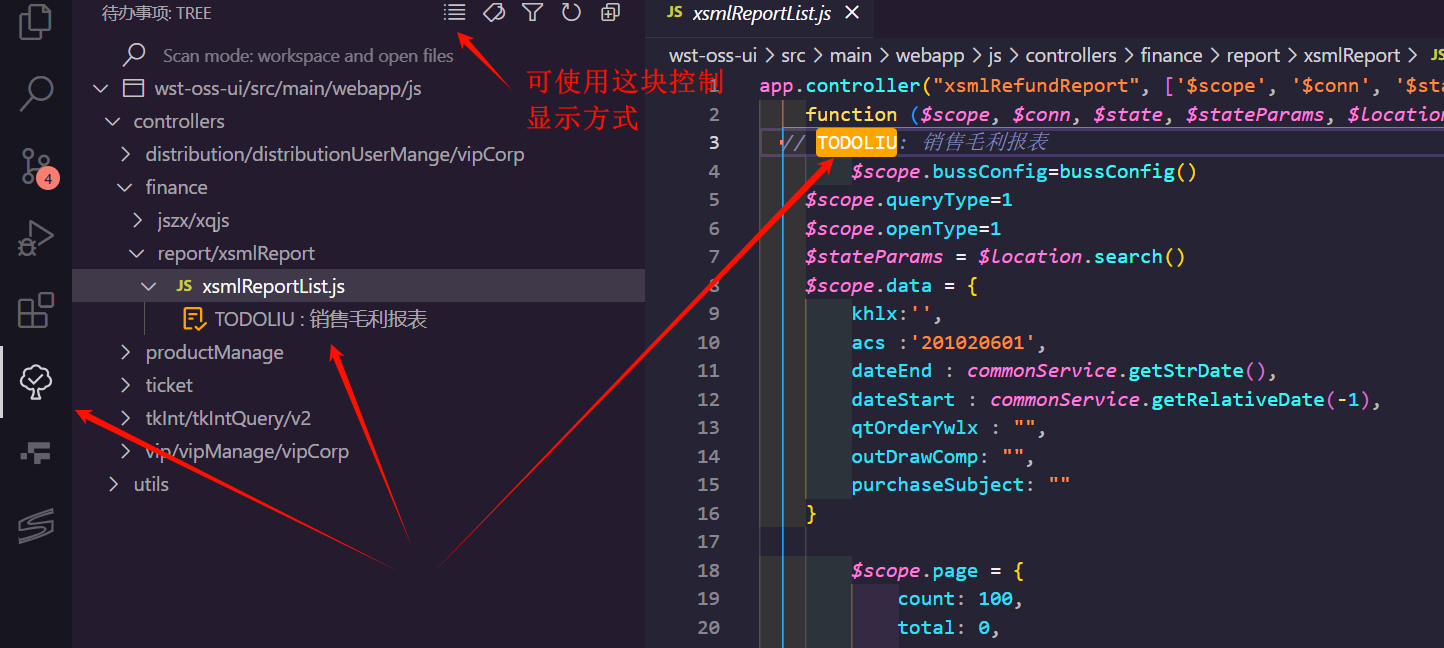
Task: Open the activity bar icon below Todo Tree
Action: pos(36,454)
